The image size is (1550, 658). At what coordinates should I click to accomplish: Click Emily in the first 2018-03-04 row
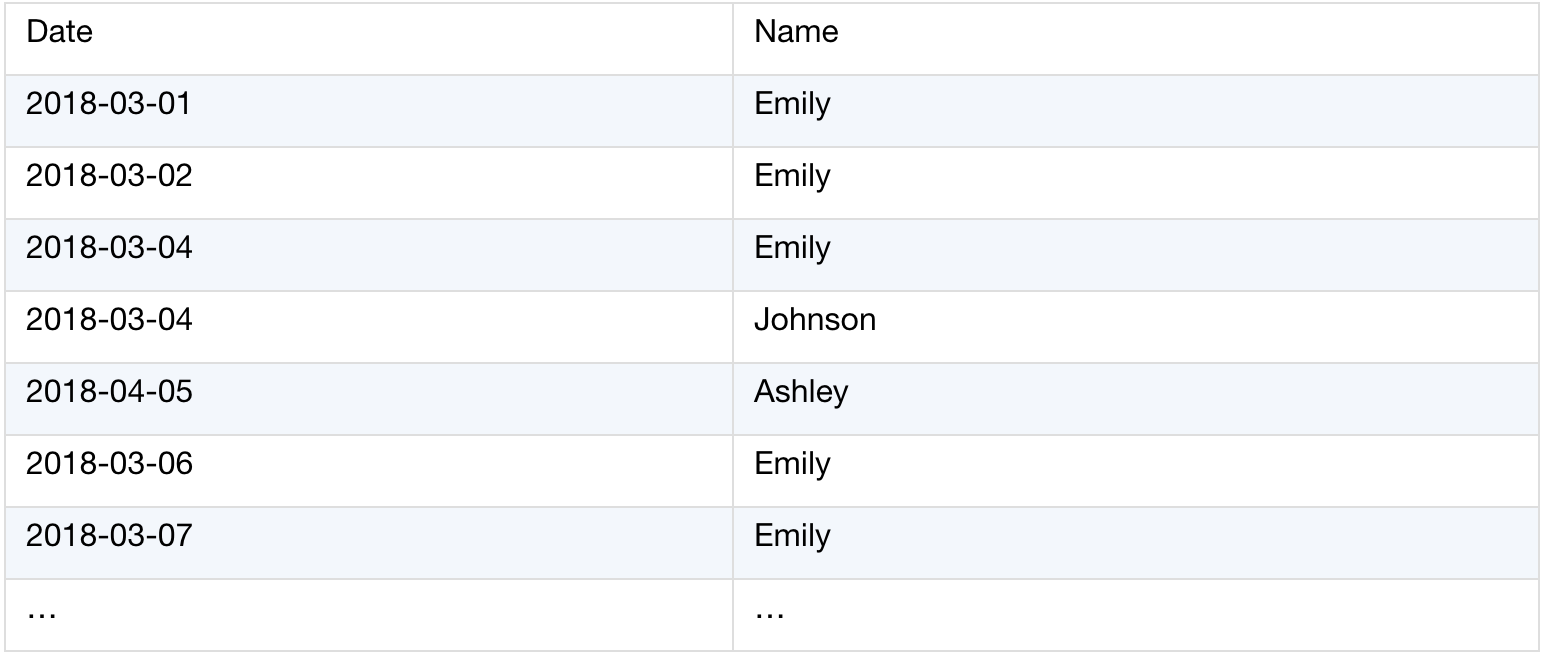(x=1136, y=254)
